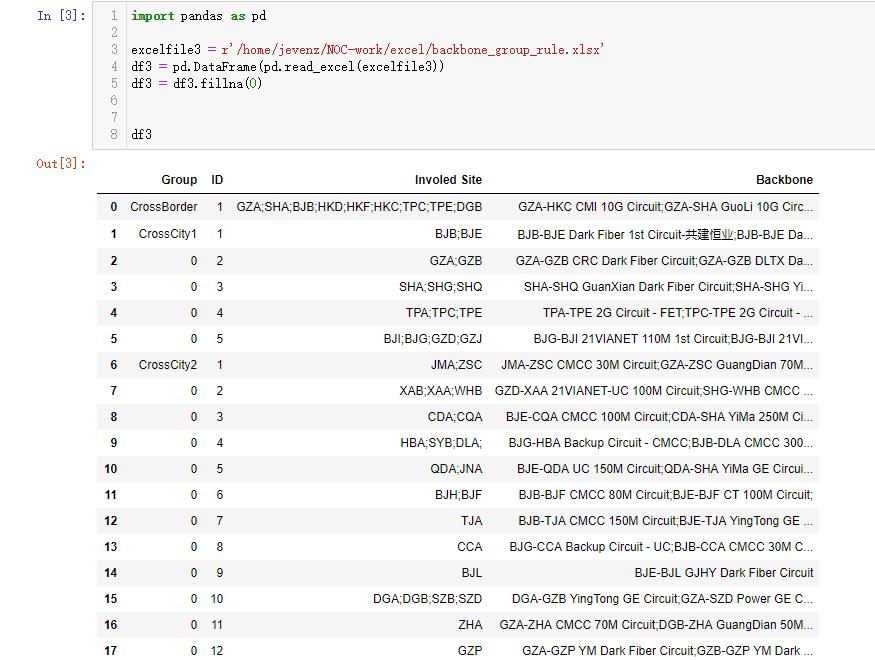Click the ID value 10 in row 15

click(x=217, y=599)
